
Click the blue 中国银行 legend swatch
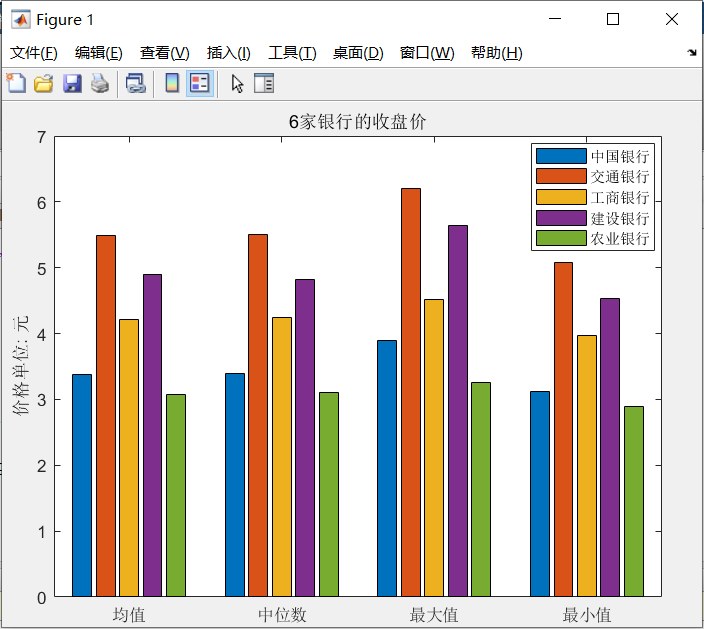coord(561,156)
